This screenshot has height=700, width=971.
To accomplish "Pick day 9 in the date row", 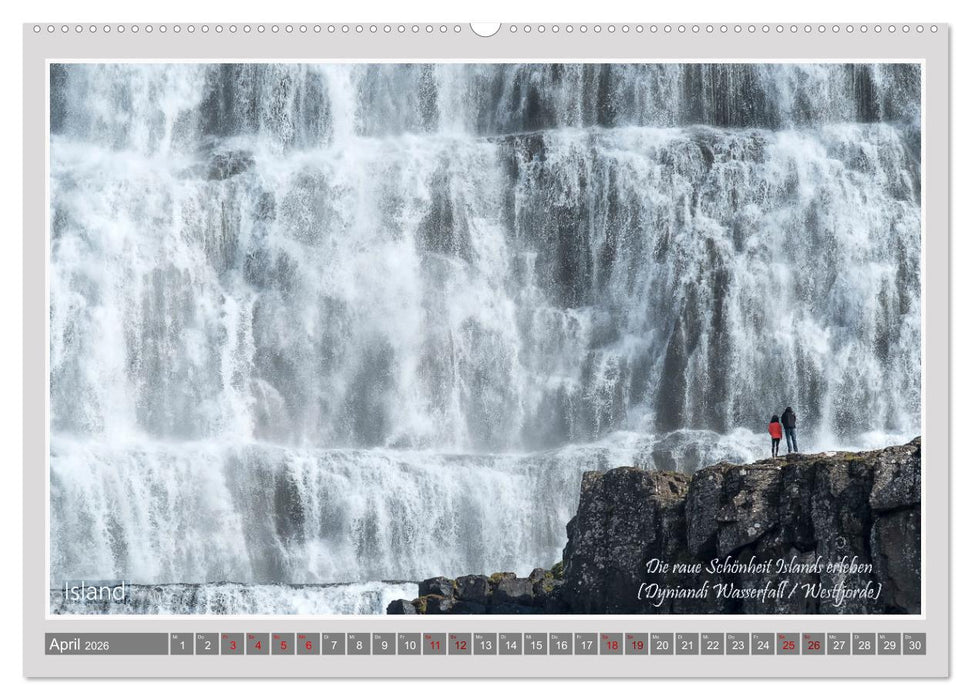I will point(384,645).
